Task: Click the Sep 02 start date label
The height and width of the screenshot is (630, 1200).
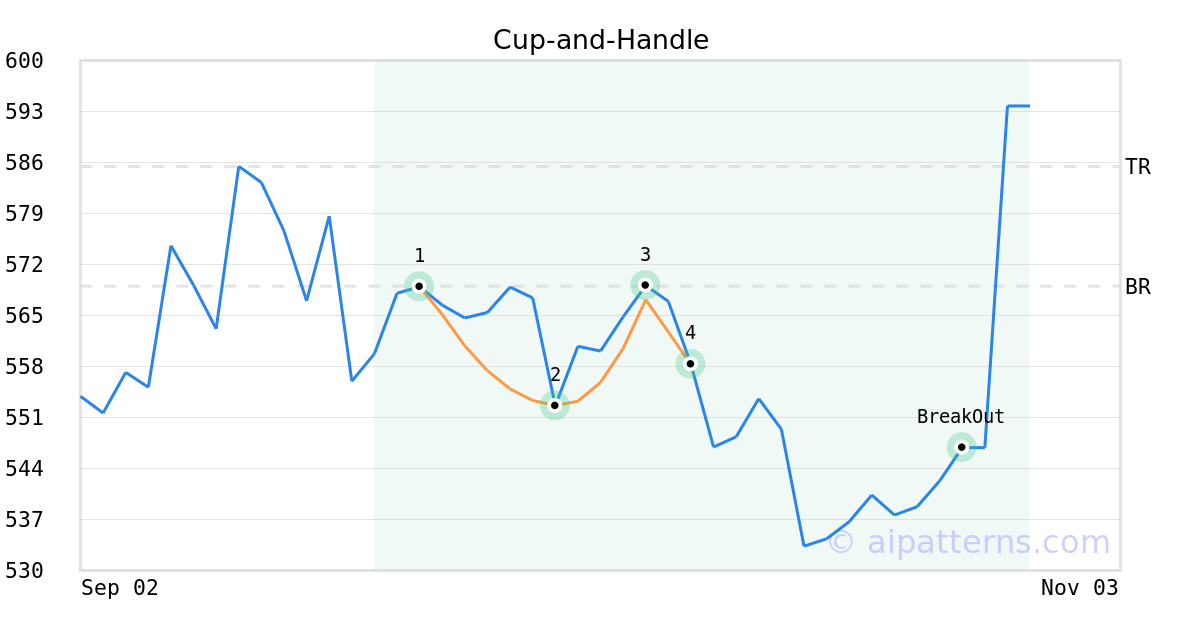Action: click(x=119, y=588)
